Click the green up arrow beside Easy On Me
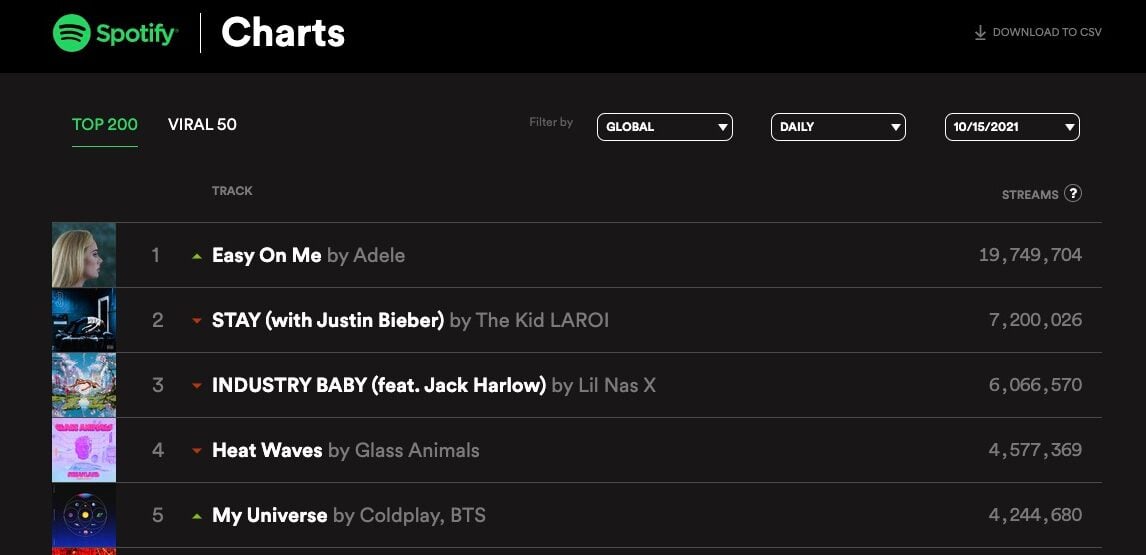1146x555 pixels. 197,256
